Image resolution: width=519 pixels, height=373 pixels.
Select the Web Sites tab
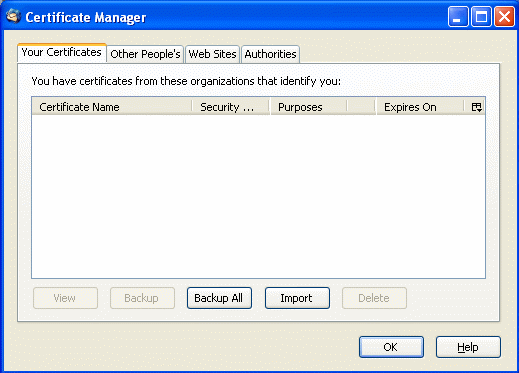click(x=212, y=54)
